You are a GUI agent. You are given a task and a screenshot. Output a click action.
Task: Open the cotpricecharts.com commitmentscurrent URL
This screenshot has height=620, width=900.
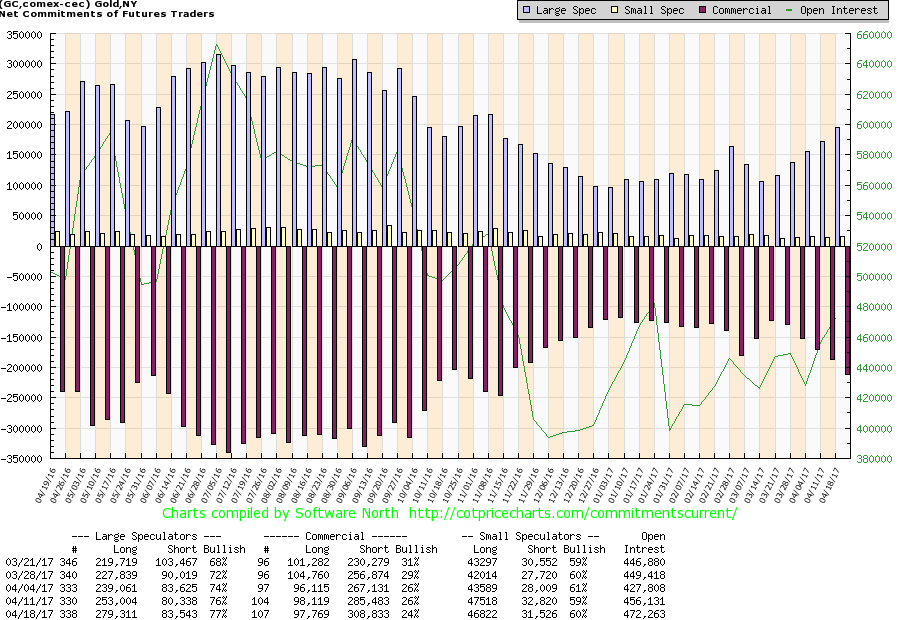(x=574, y=513)
